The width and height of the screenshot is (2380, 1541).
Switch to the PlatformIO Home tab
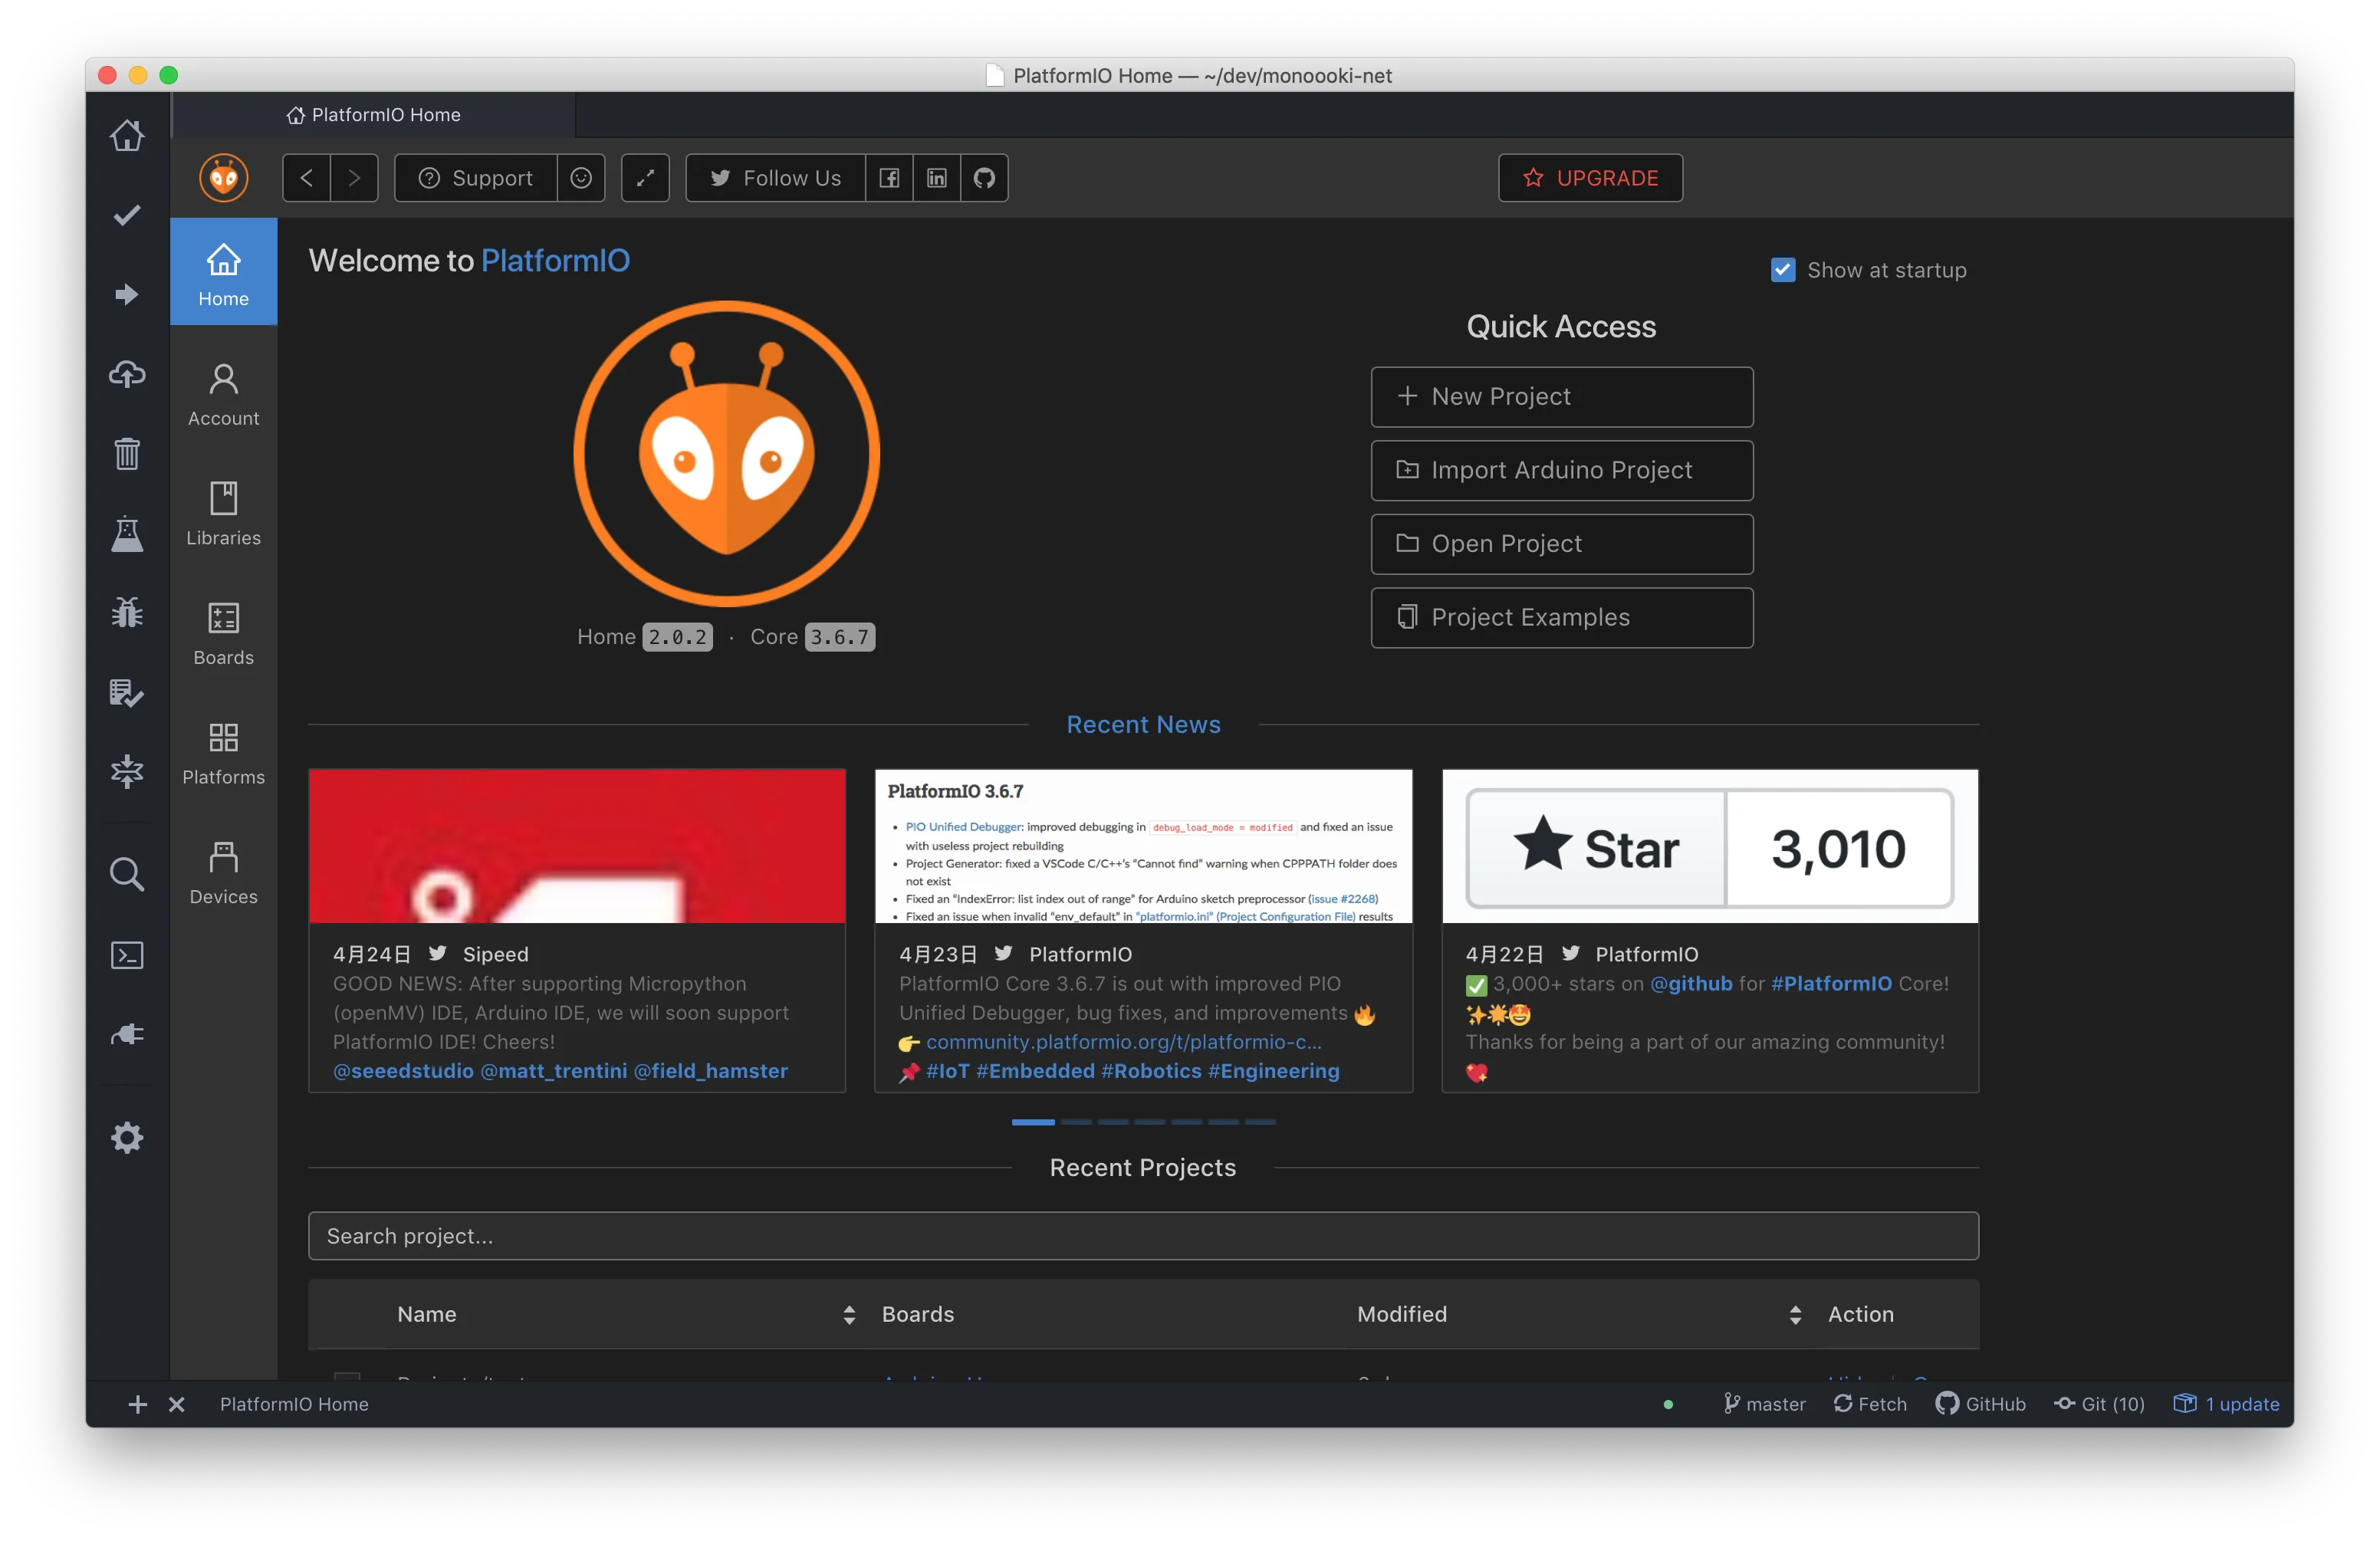pos(374,114)
